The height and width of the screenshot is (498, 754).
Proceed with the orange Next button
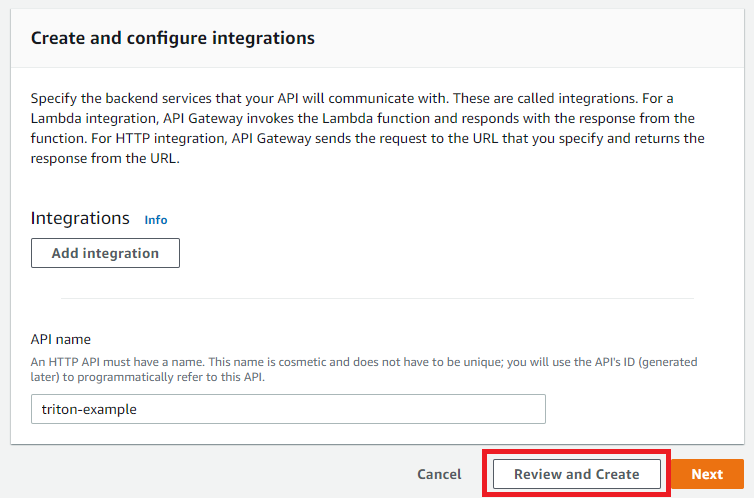[x=707, y=474]
